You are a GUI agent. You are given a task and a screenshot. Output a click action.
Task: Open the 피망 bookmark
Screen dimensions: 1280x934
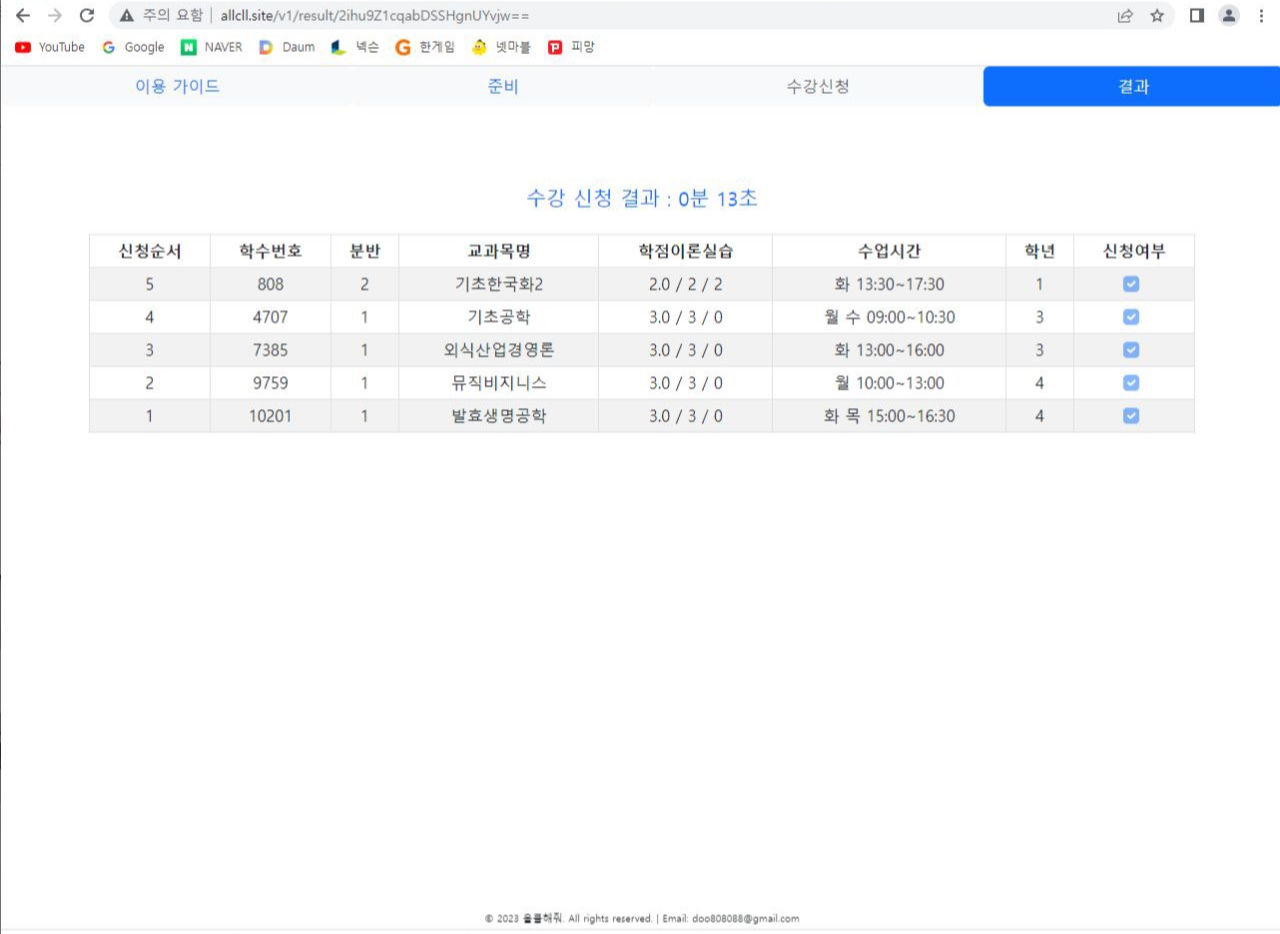571,47
